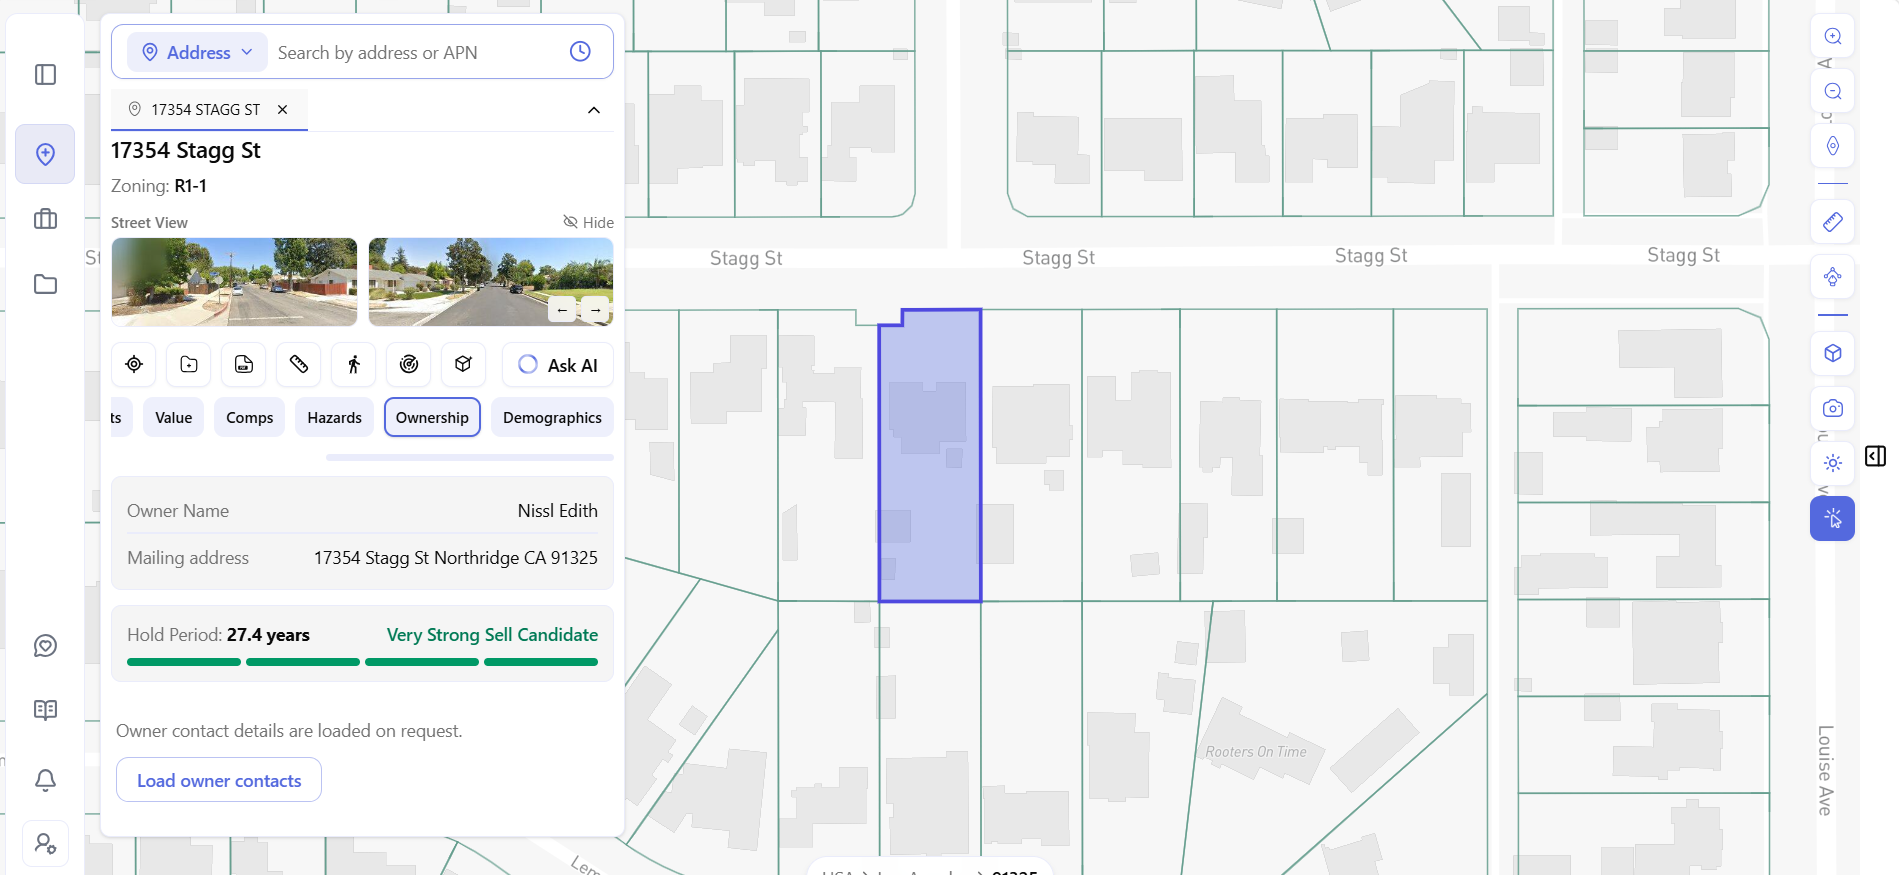Reset map north compass icon
This screenshot has height=875, width=1899.
(1833, 146)
